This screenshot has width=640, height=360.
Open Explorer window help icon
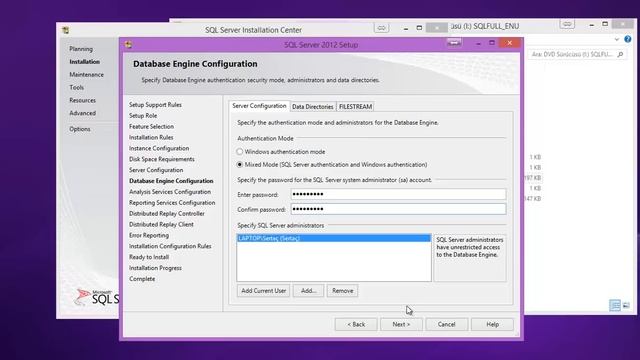[628, 39]
